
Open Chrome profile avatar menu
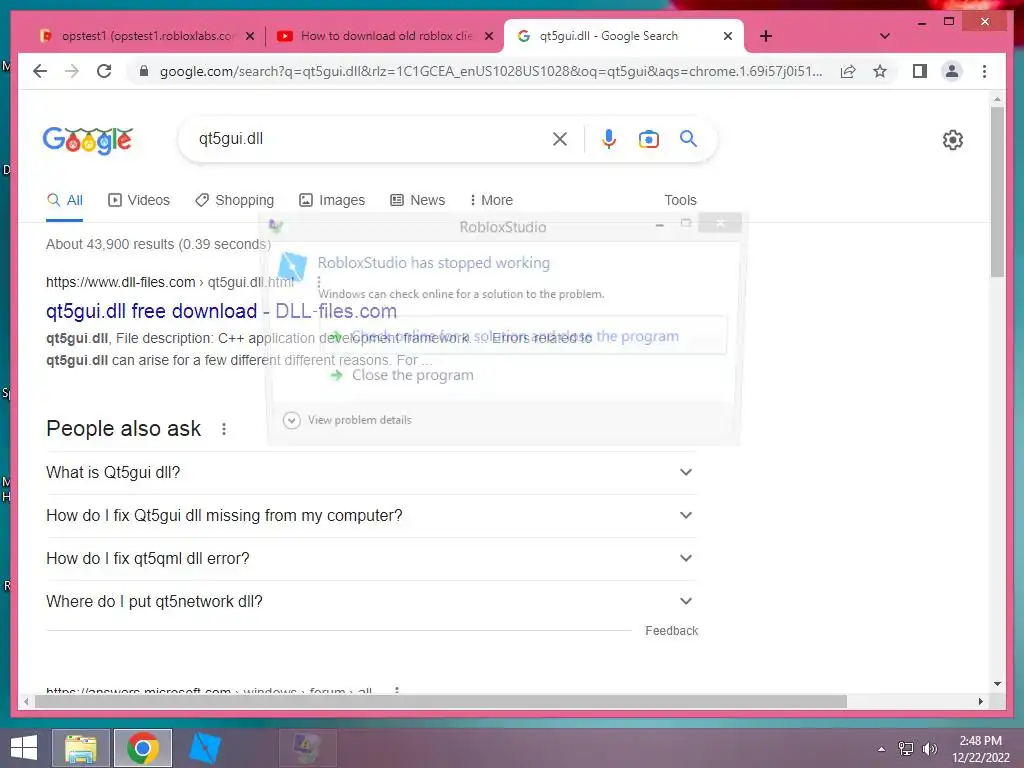pyautogui.click(x=952, y=71)
